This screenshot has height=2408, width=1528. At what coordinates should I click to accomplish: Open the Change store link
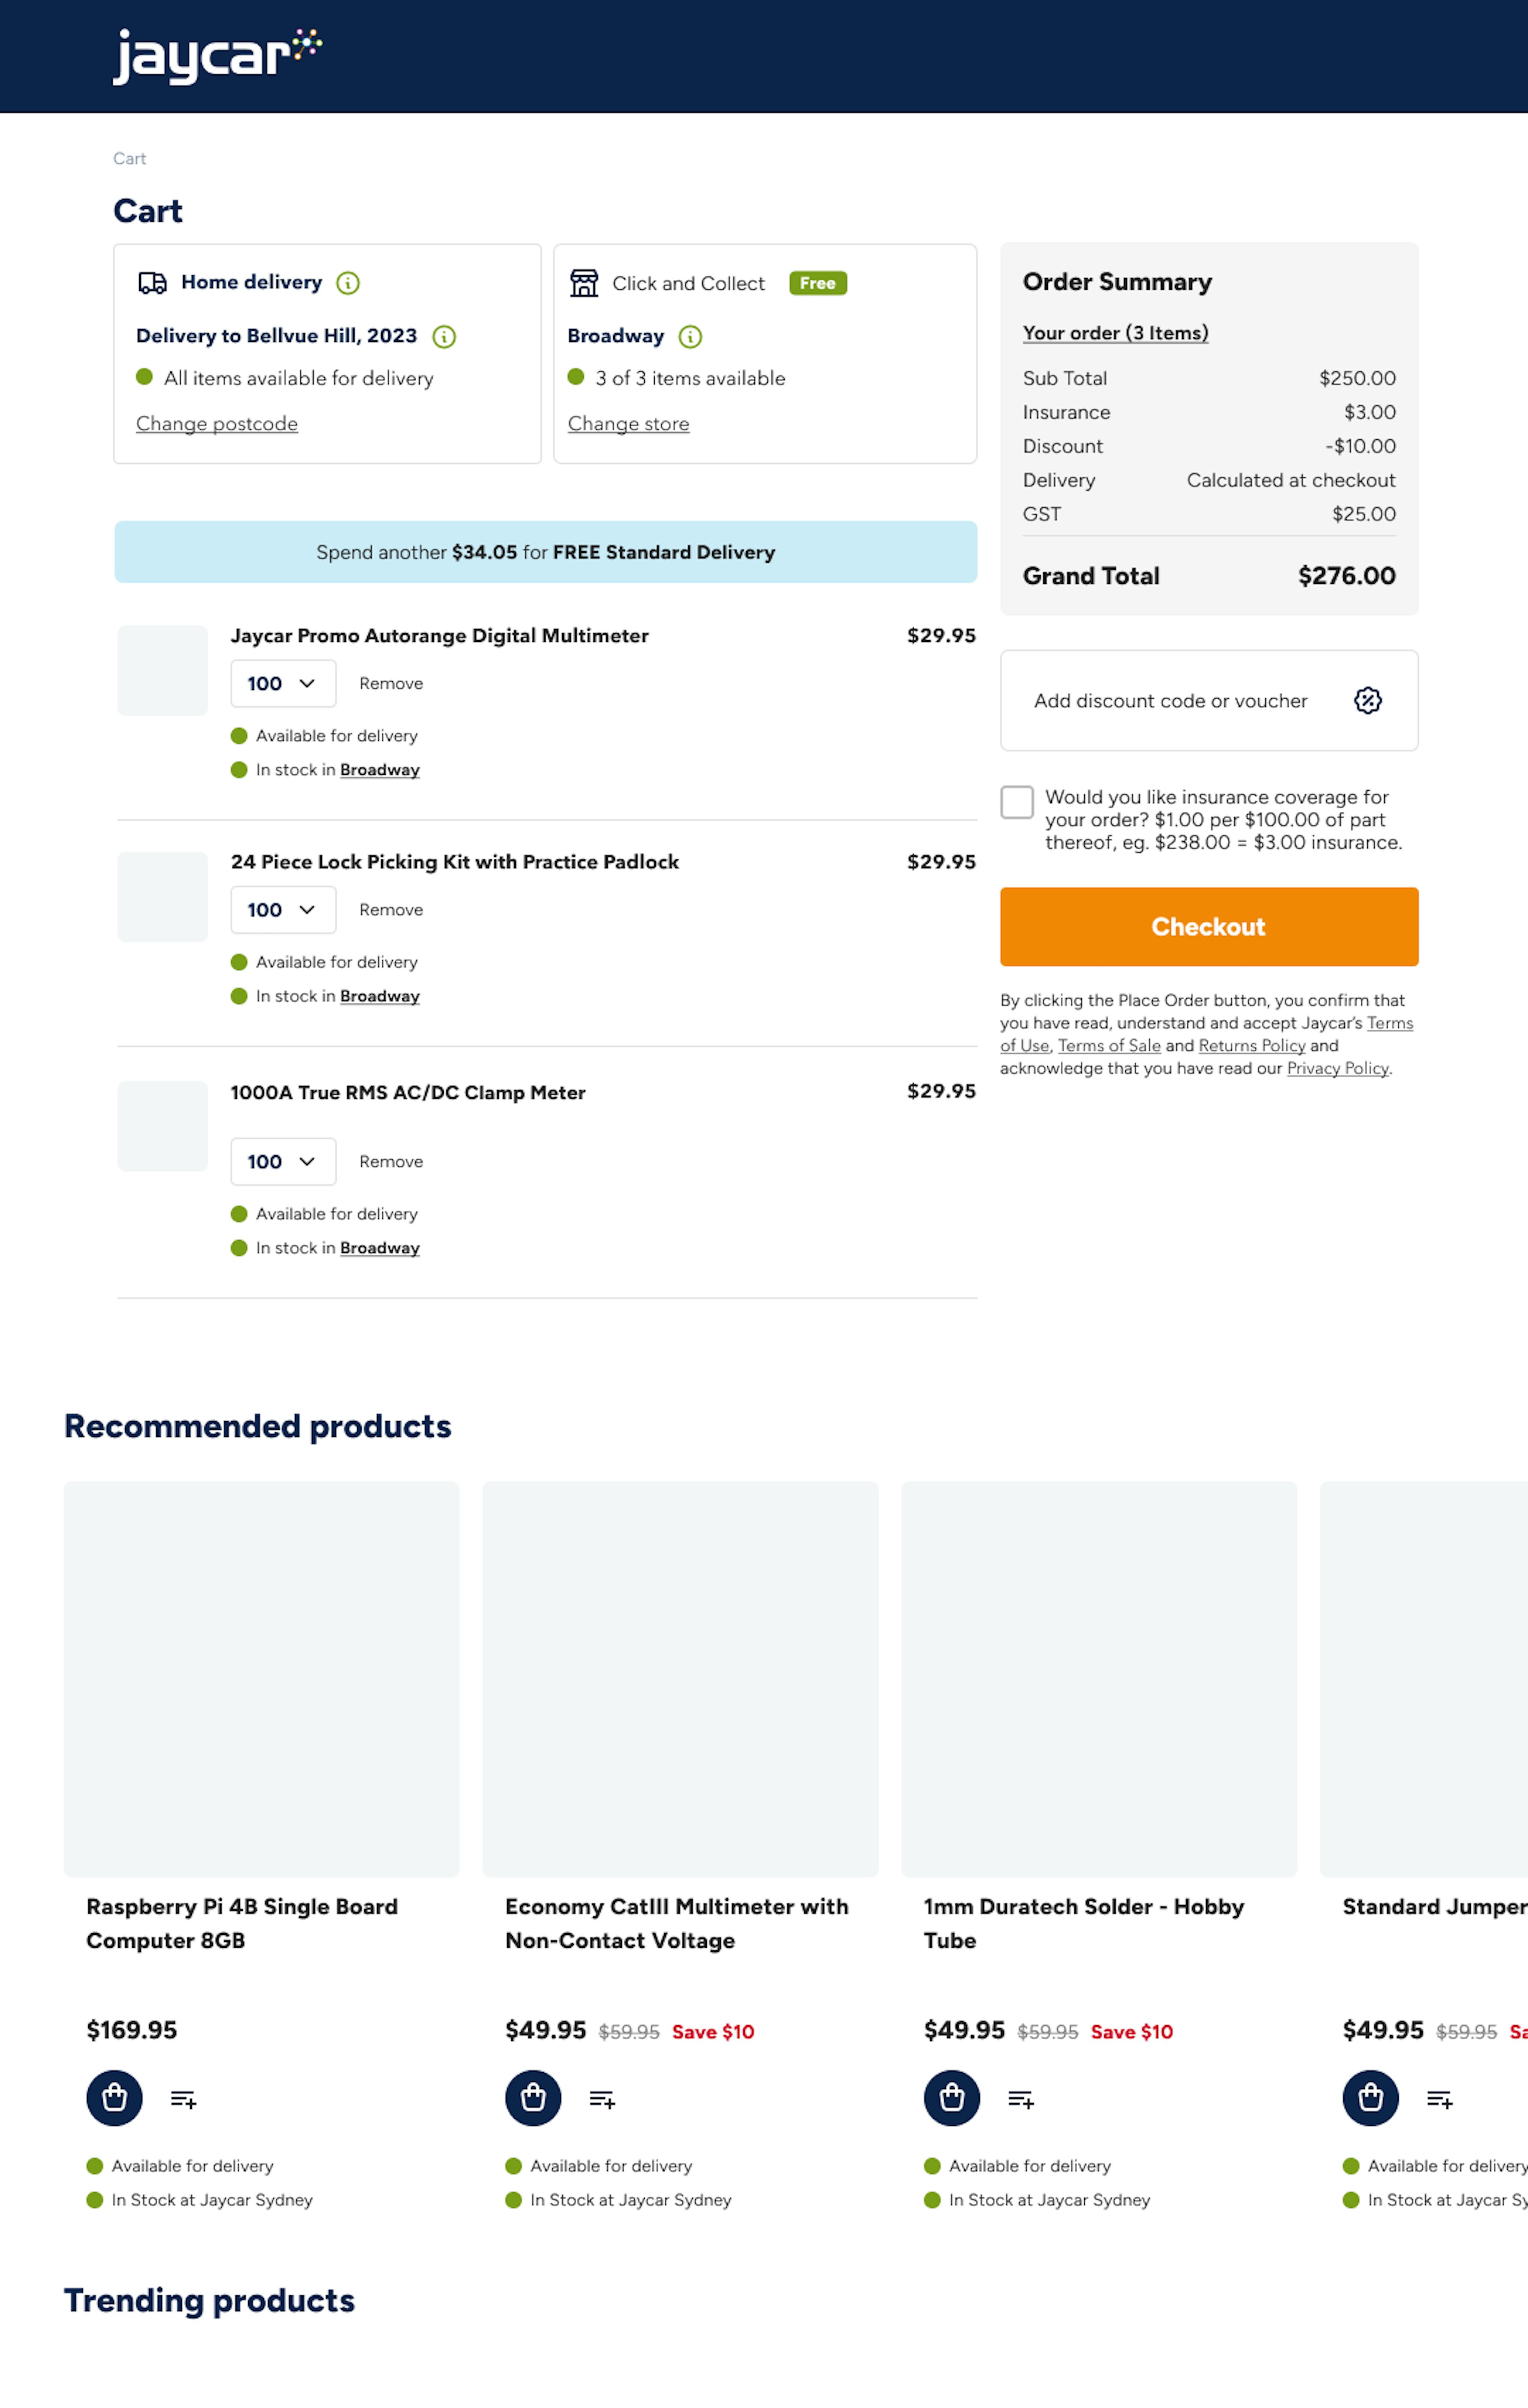point(628,424)
